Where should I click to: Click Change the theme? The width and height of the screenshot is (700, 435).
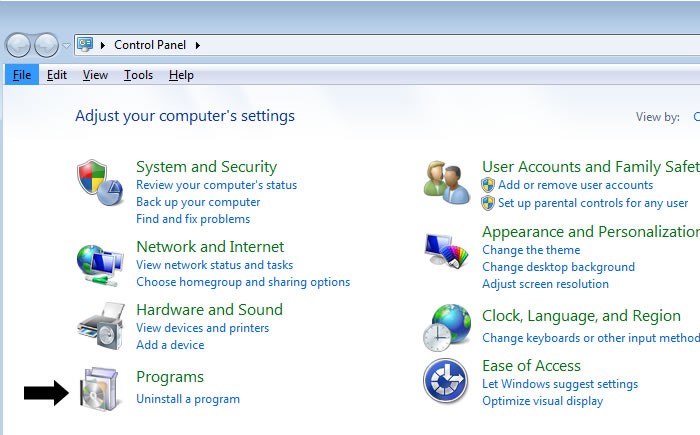[531, 250]
